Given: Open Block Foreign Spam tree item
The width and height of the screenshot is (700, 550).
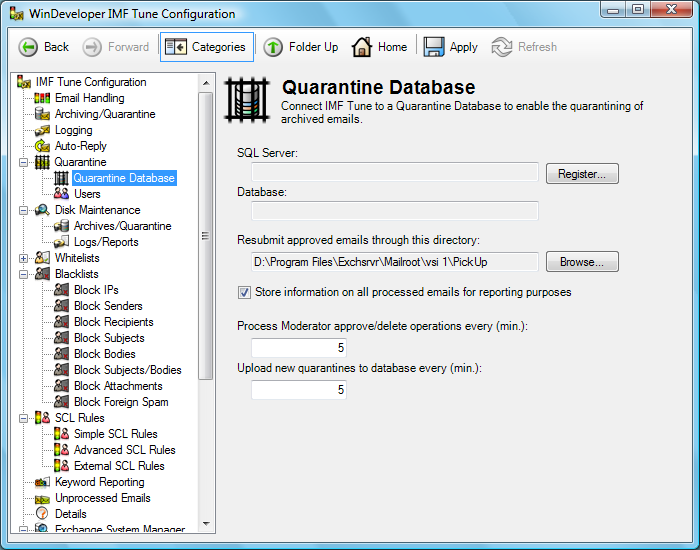Looking at the screenshot, I should pos(121,402).
